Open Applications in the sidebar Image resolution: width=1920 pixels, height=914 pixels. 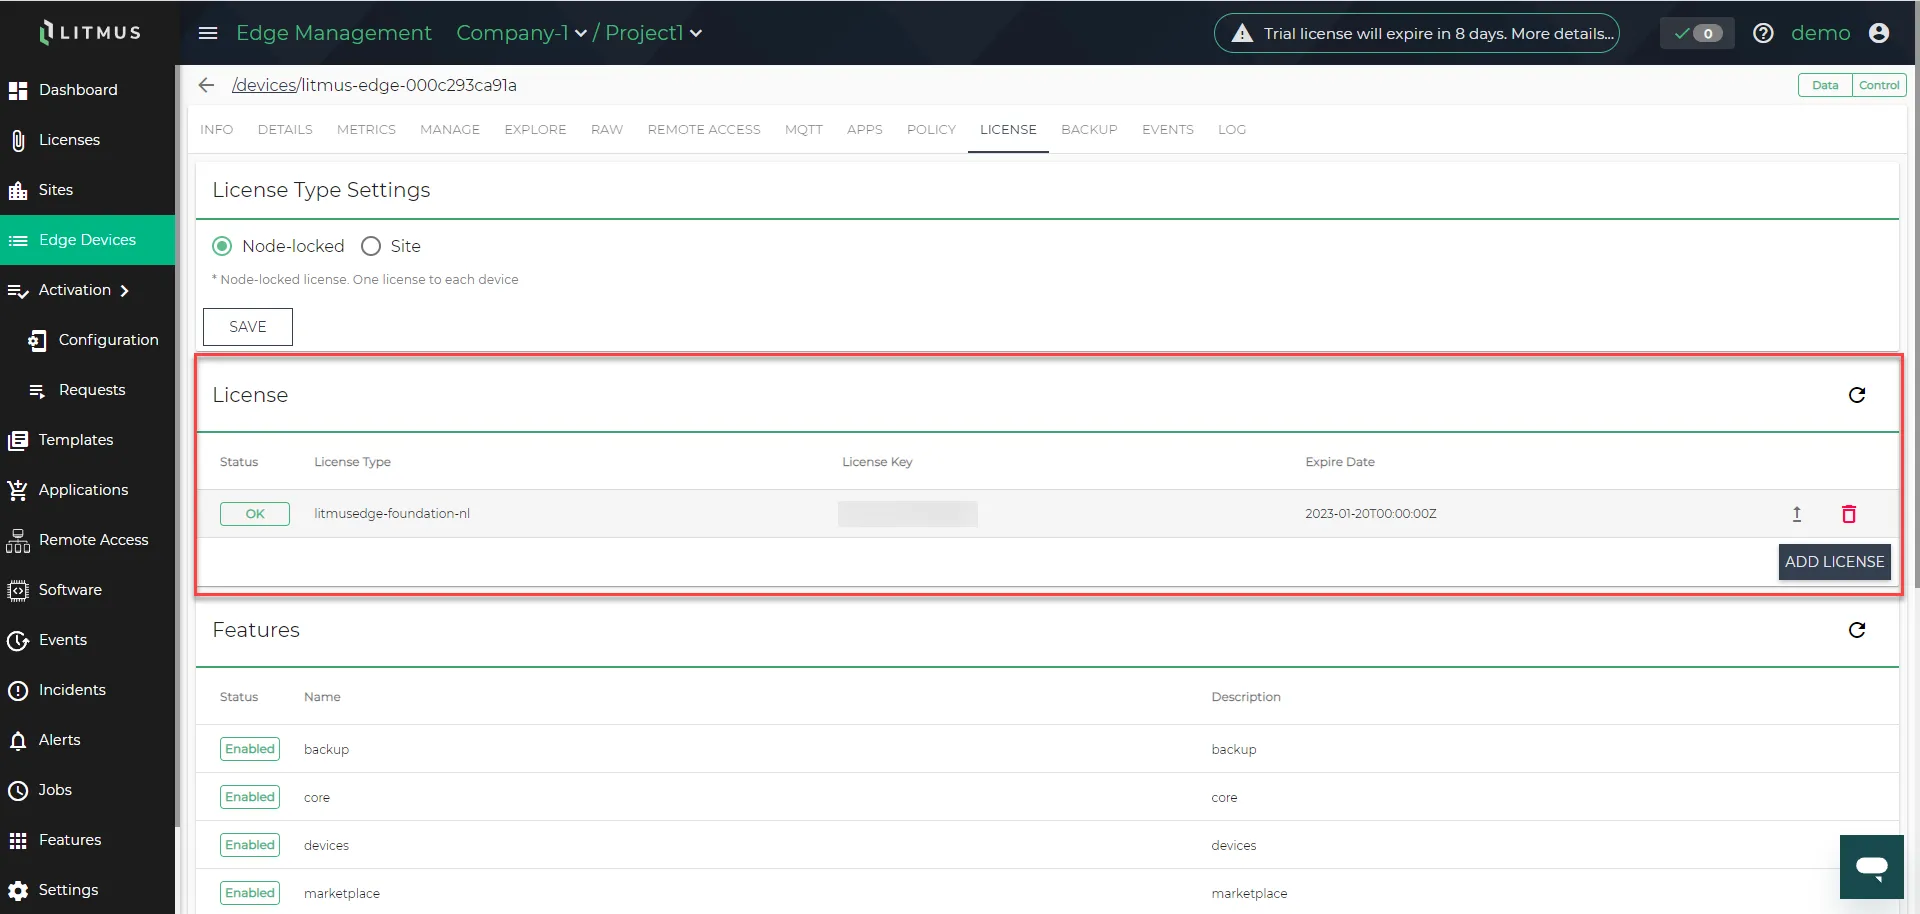coord(87,490)
